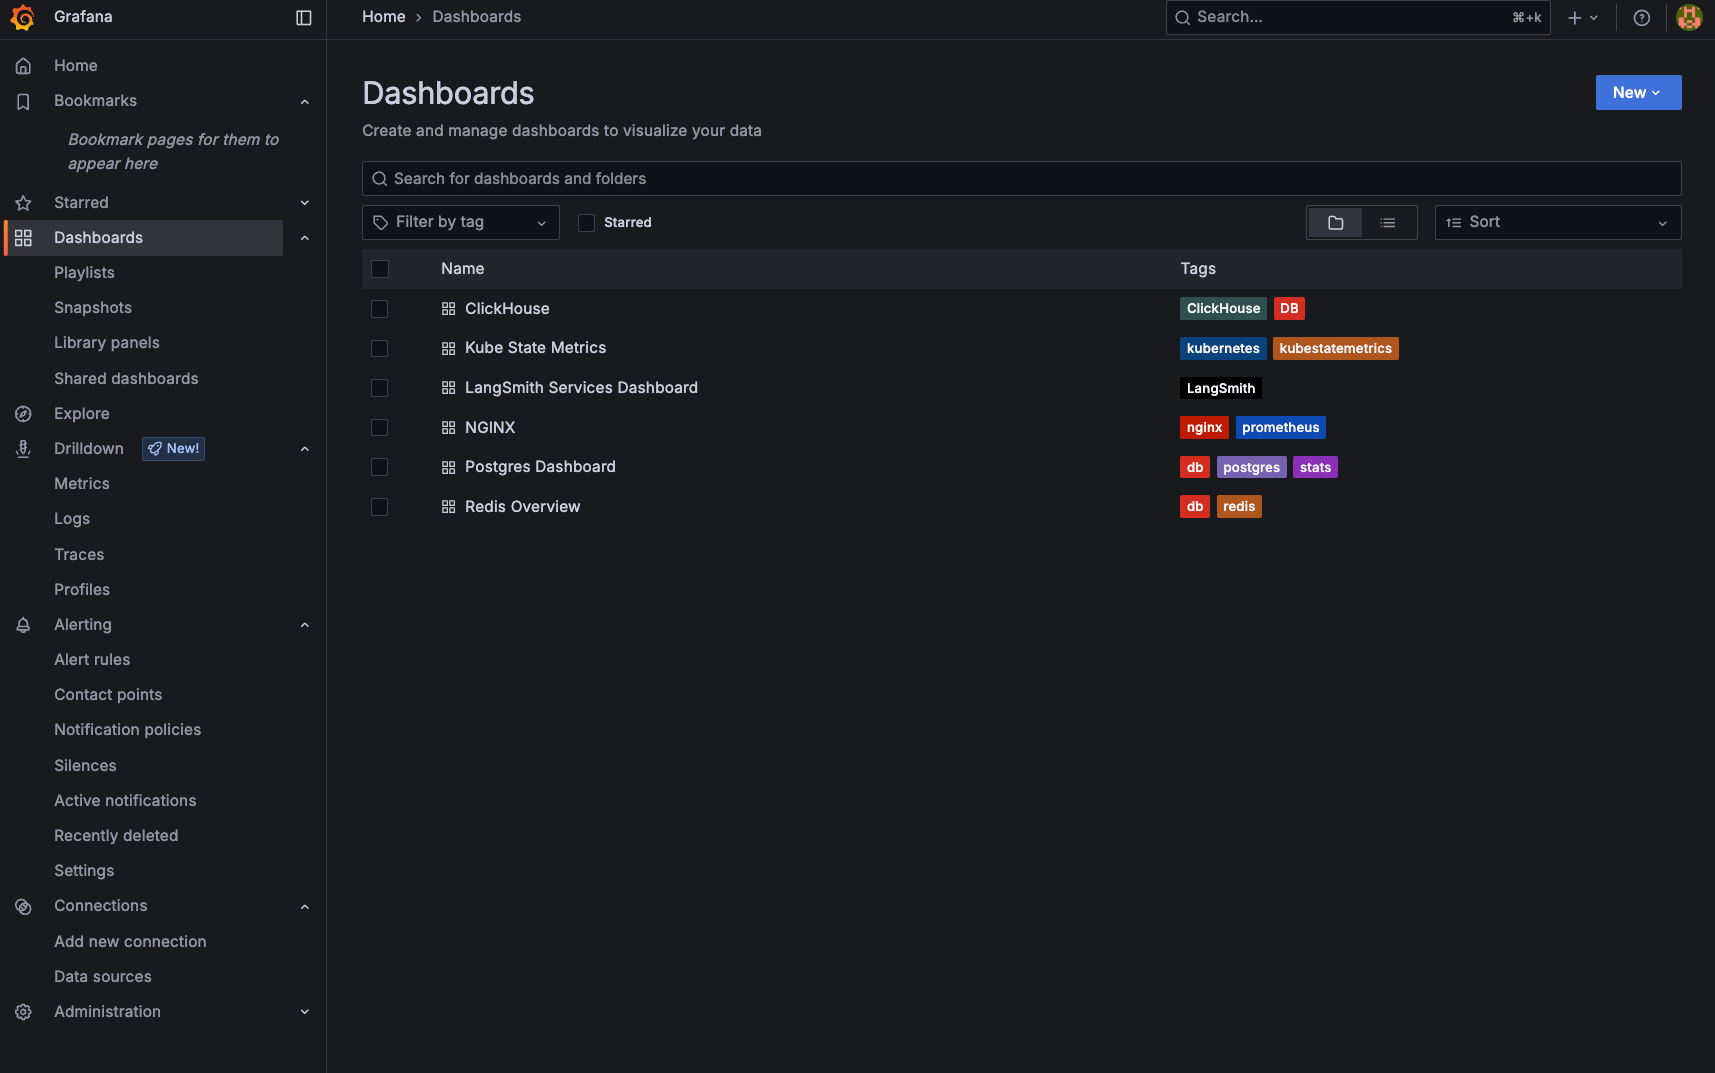Collapse the Dashboards section chevron

tap(305, 238)
